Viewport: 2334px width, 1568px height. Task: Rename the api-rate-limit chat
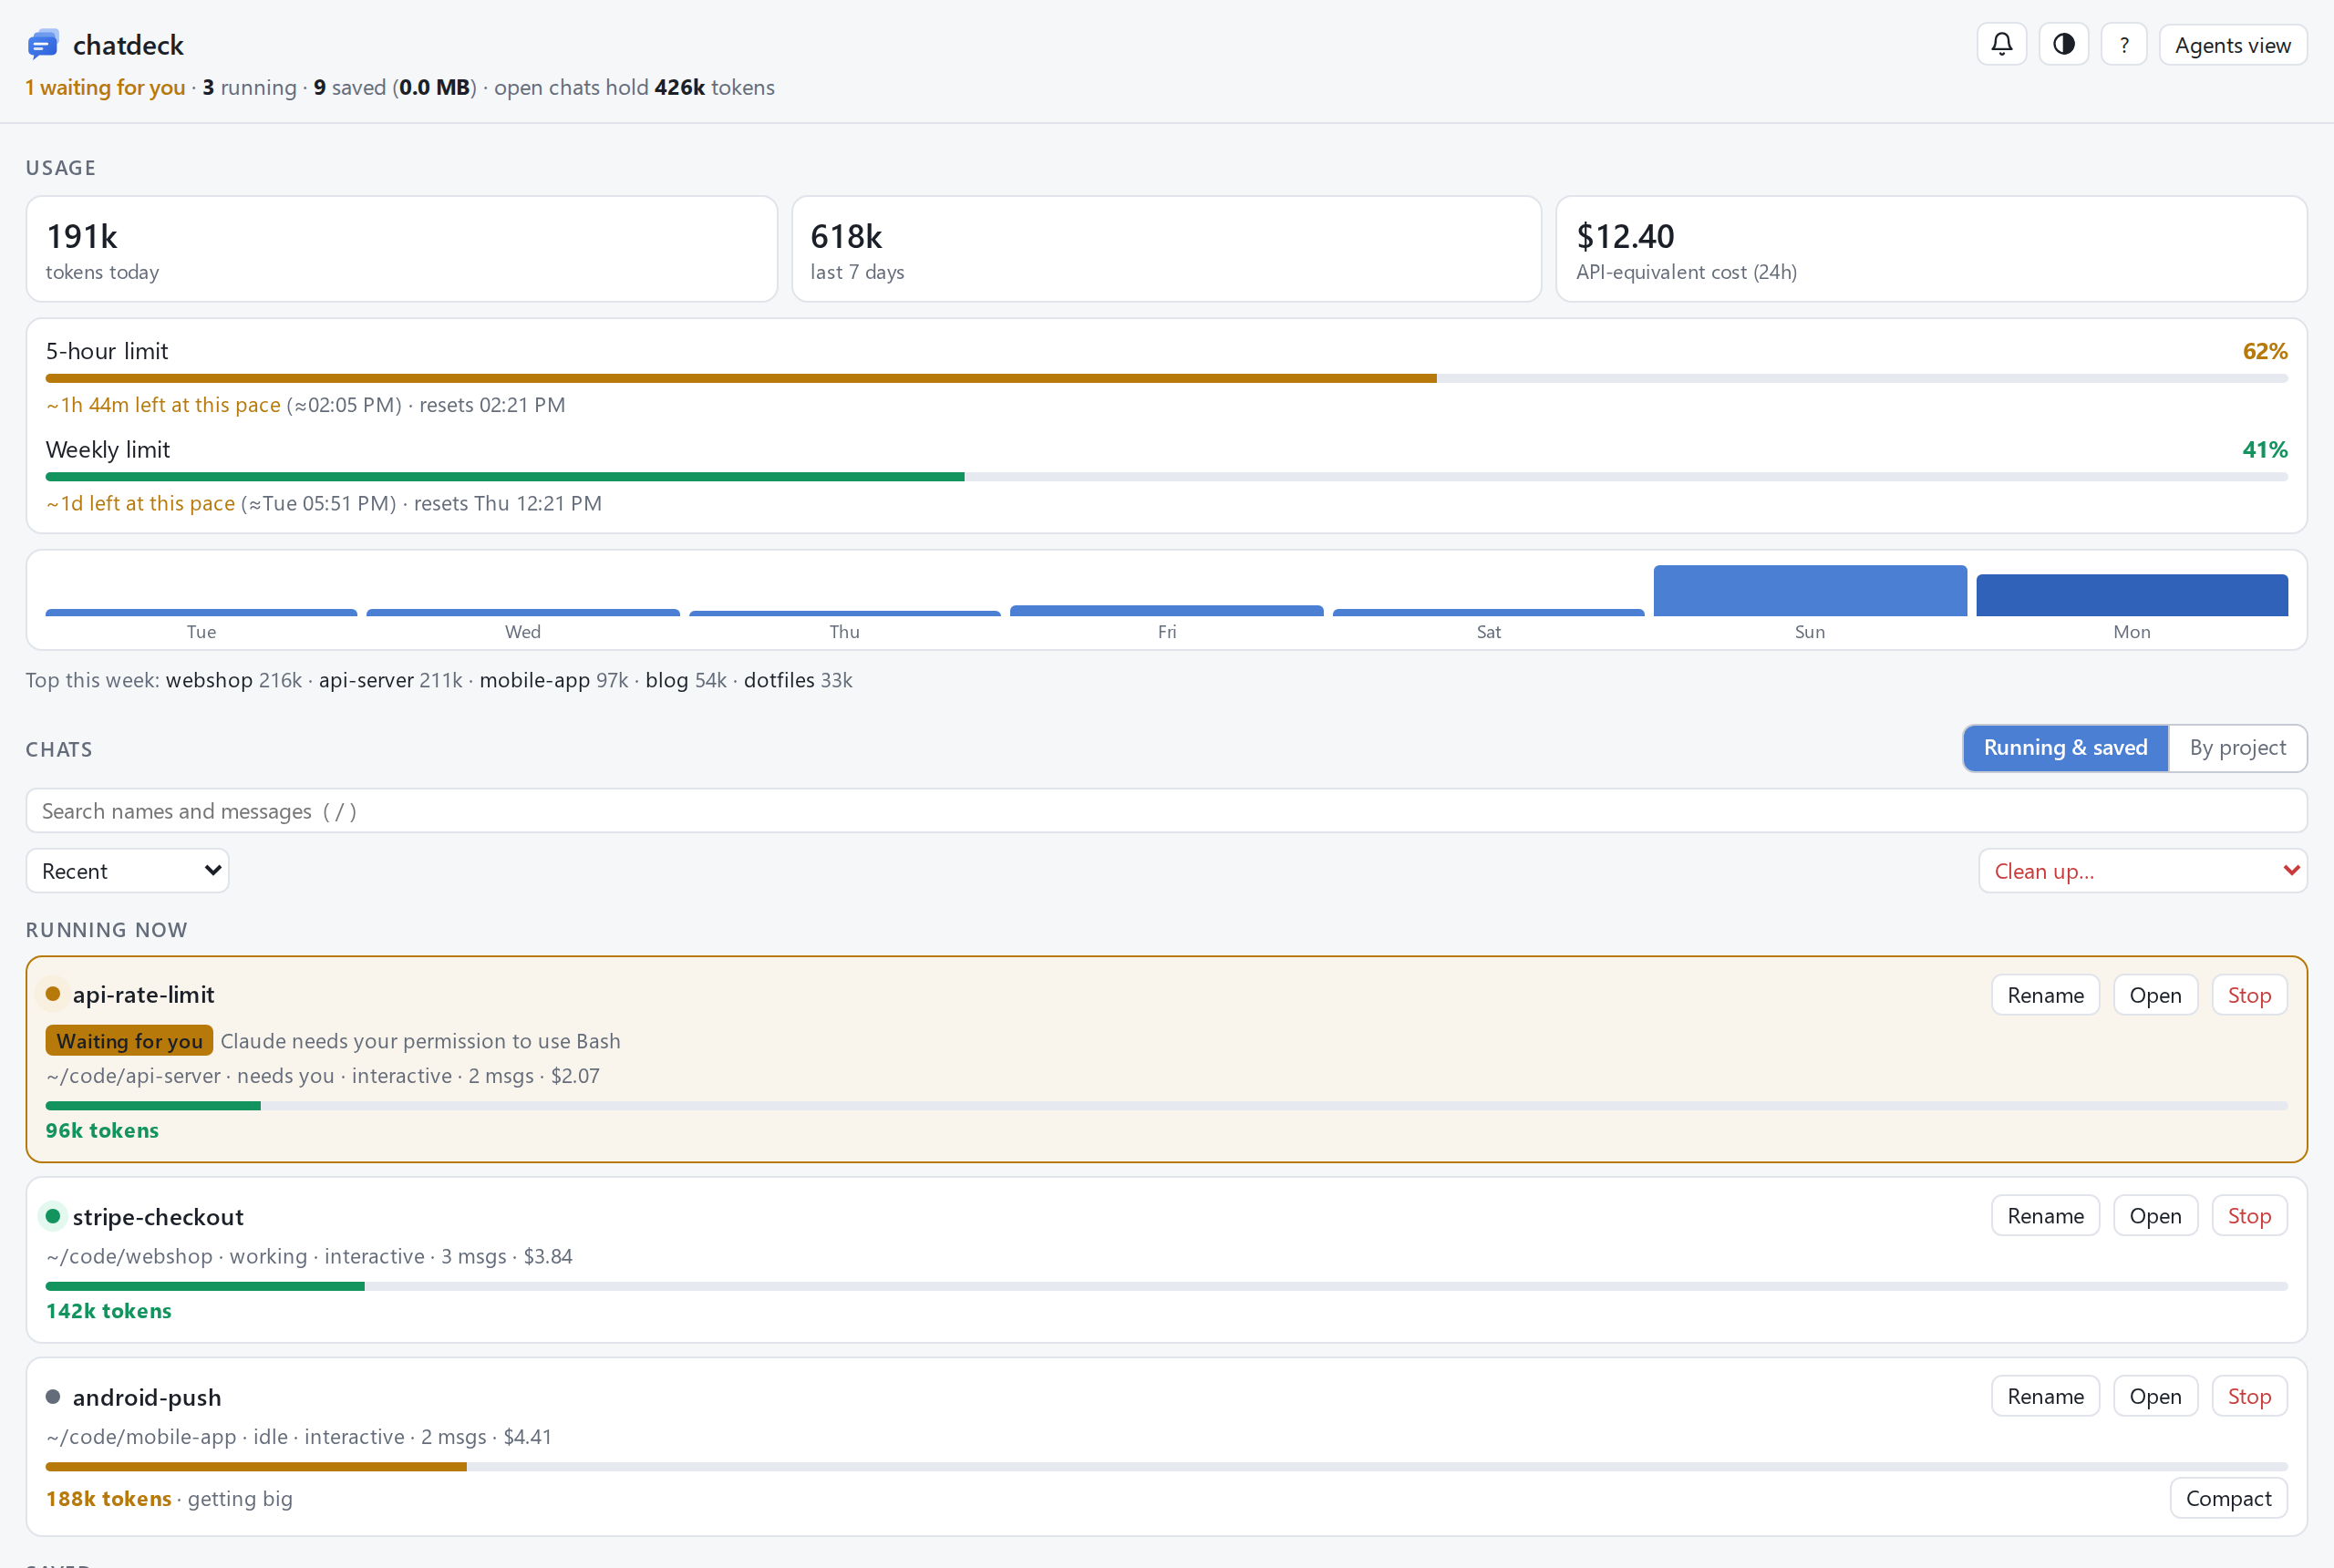coord(2045,995)
